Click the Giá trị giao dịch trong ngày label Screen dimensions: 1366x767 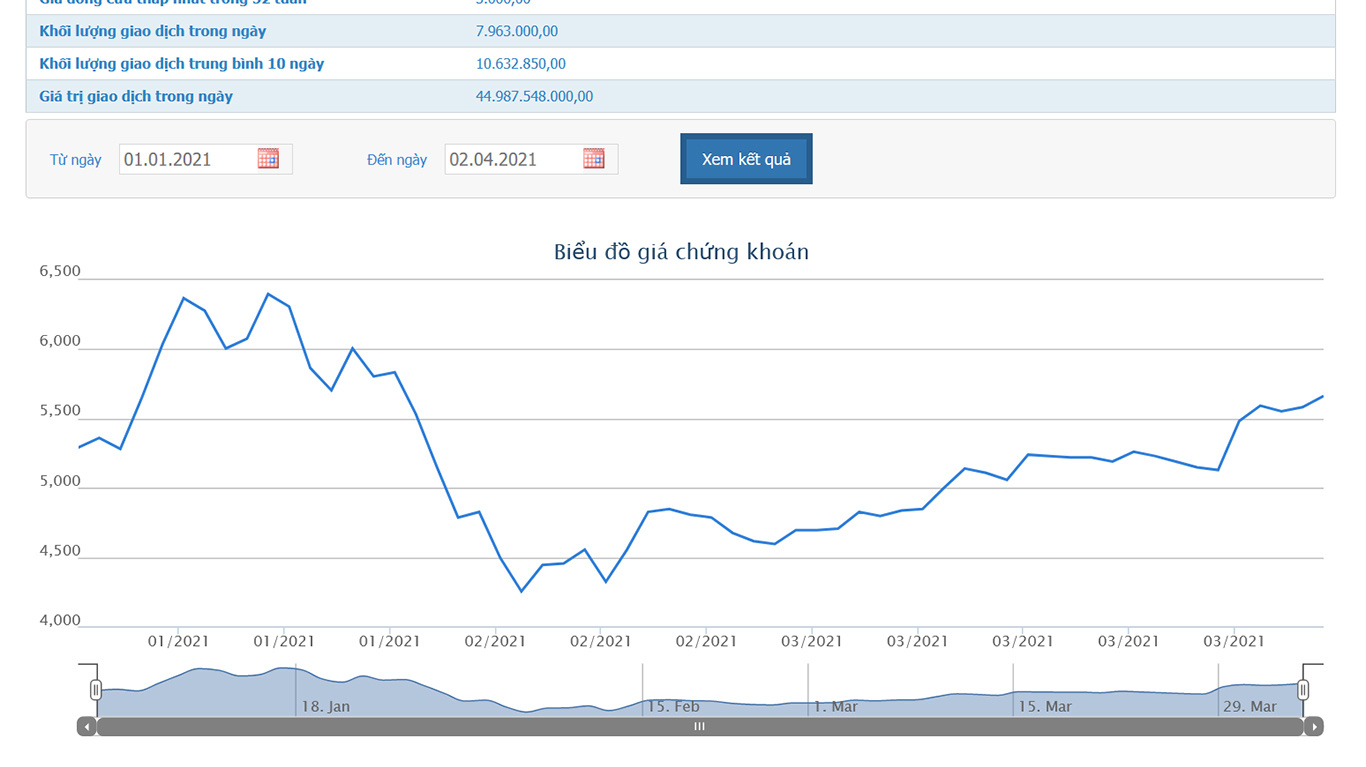[x=136, y=96]
